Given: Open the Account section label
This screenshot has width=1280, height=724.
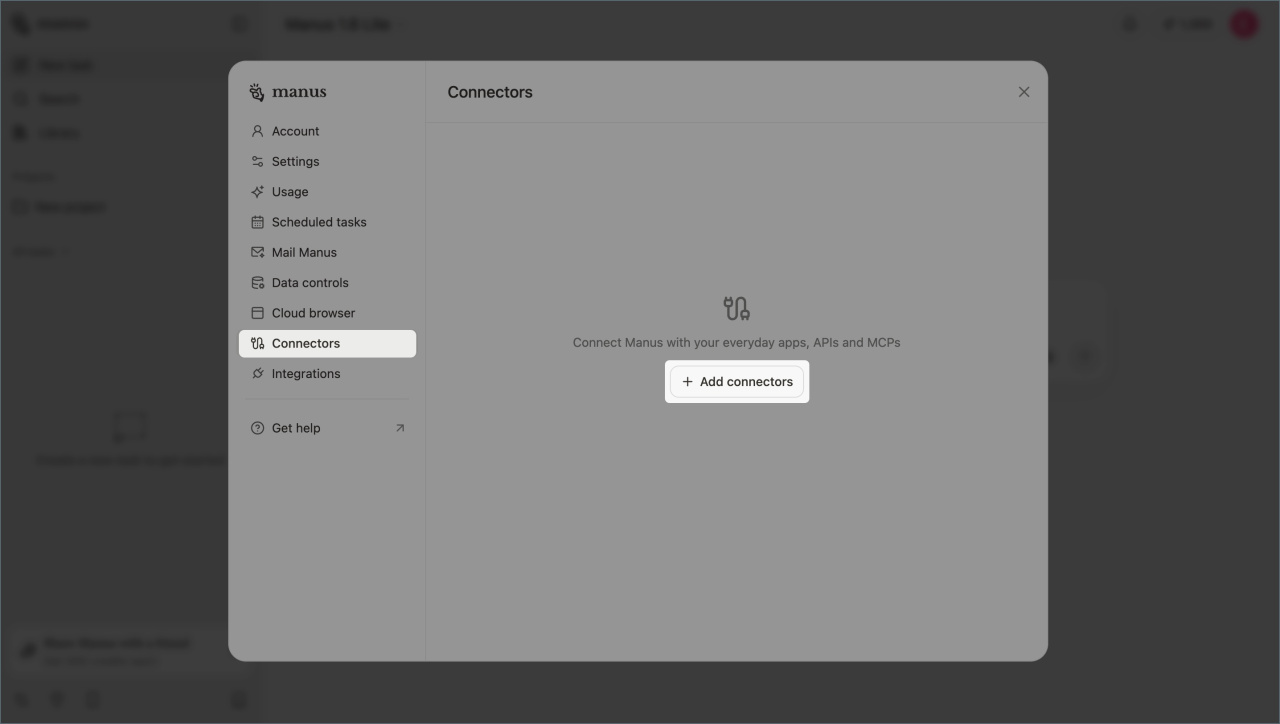Looking at the screenshot, I should coord(296,131).
